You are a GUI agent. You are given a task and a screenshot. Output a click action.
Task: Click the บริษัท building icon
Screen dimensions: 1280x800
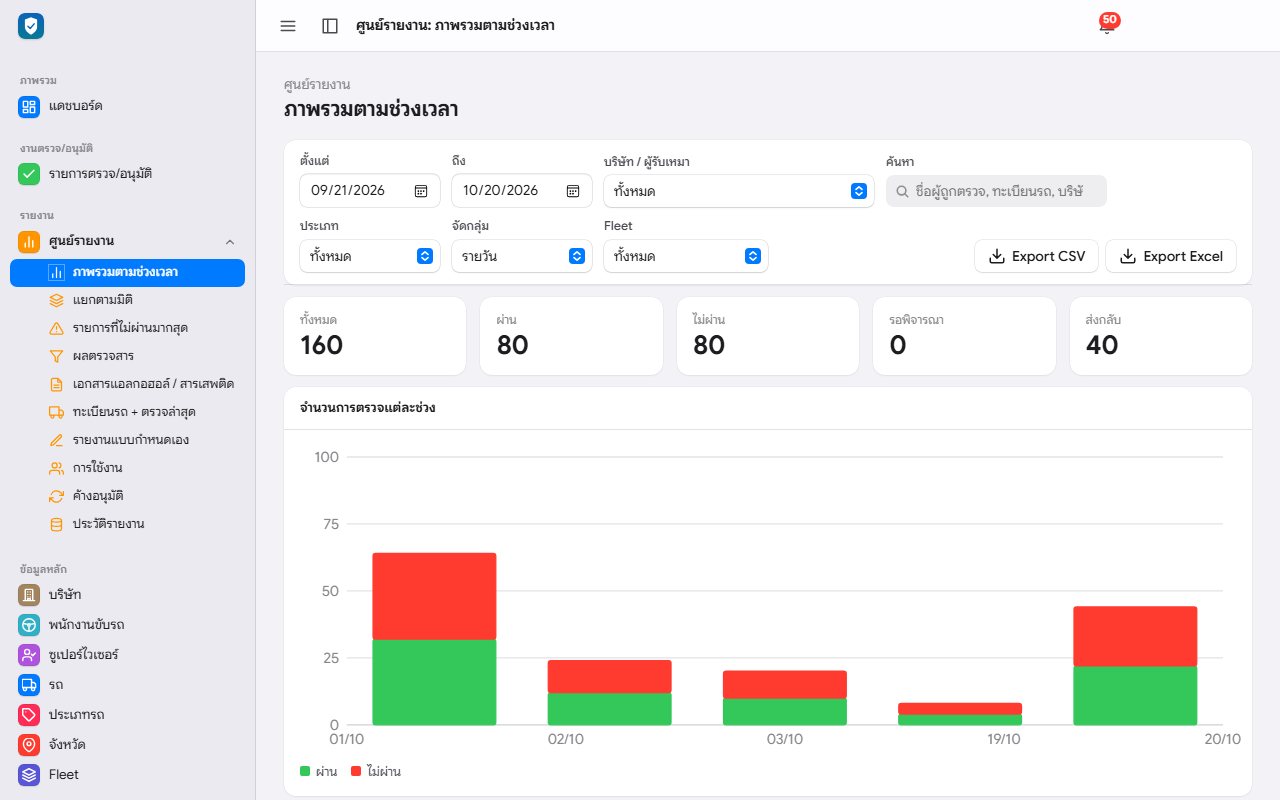[29, 595]
